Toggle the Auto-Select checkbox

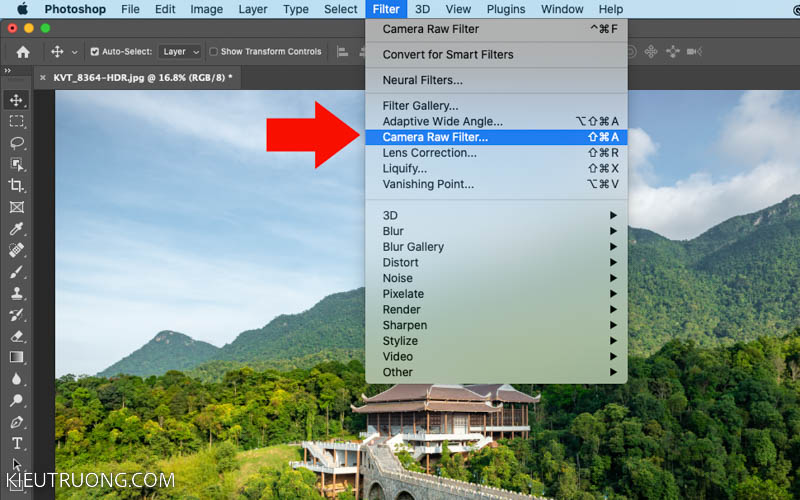[94, 52]
